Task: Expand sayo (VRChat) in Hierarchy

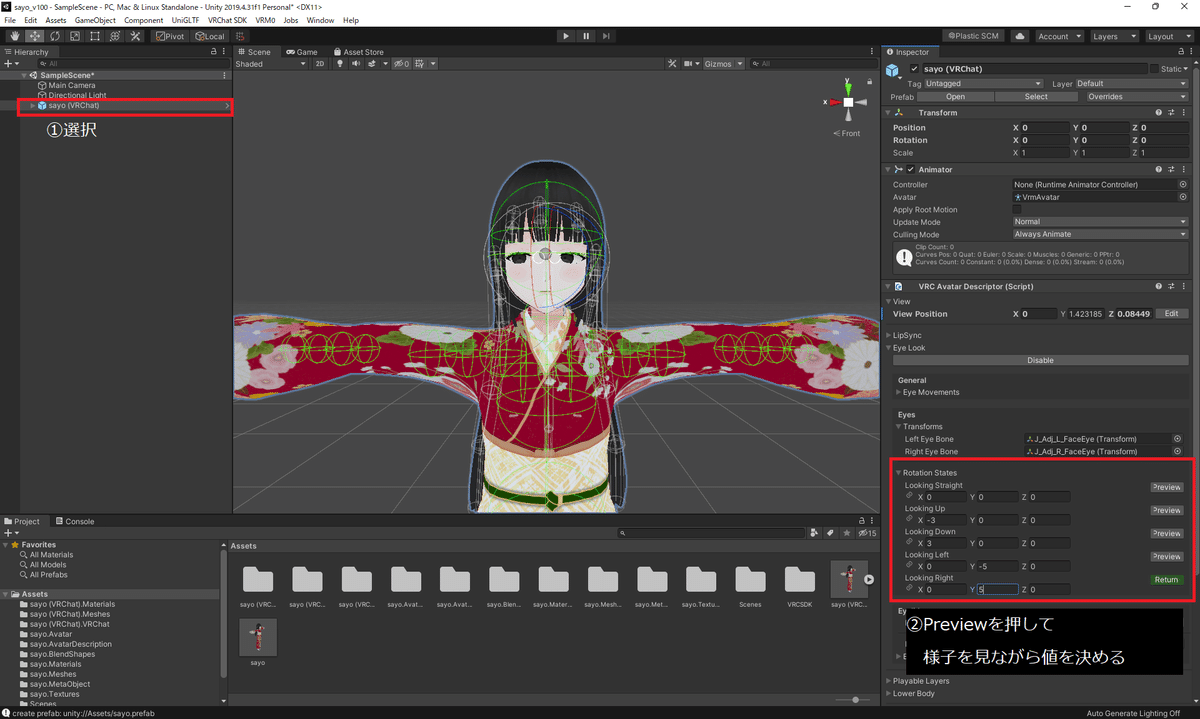Action: (x=32, y=106)
